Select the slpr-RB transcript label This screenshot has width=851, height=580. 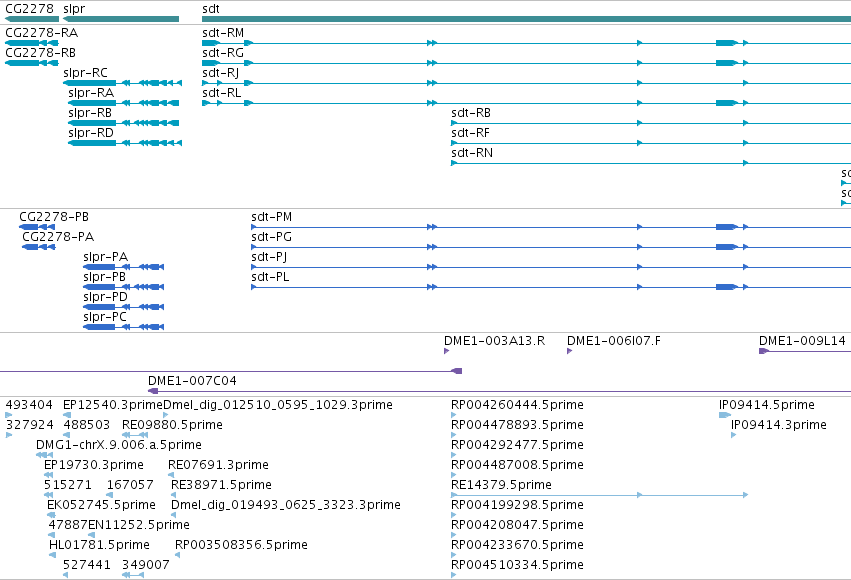(90, 113)
